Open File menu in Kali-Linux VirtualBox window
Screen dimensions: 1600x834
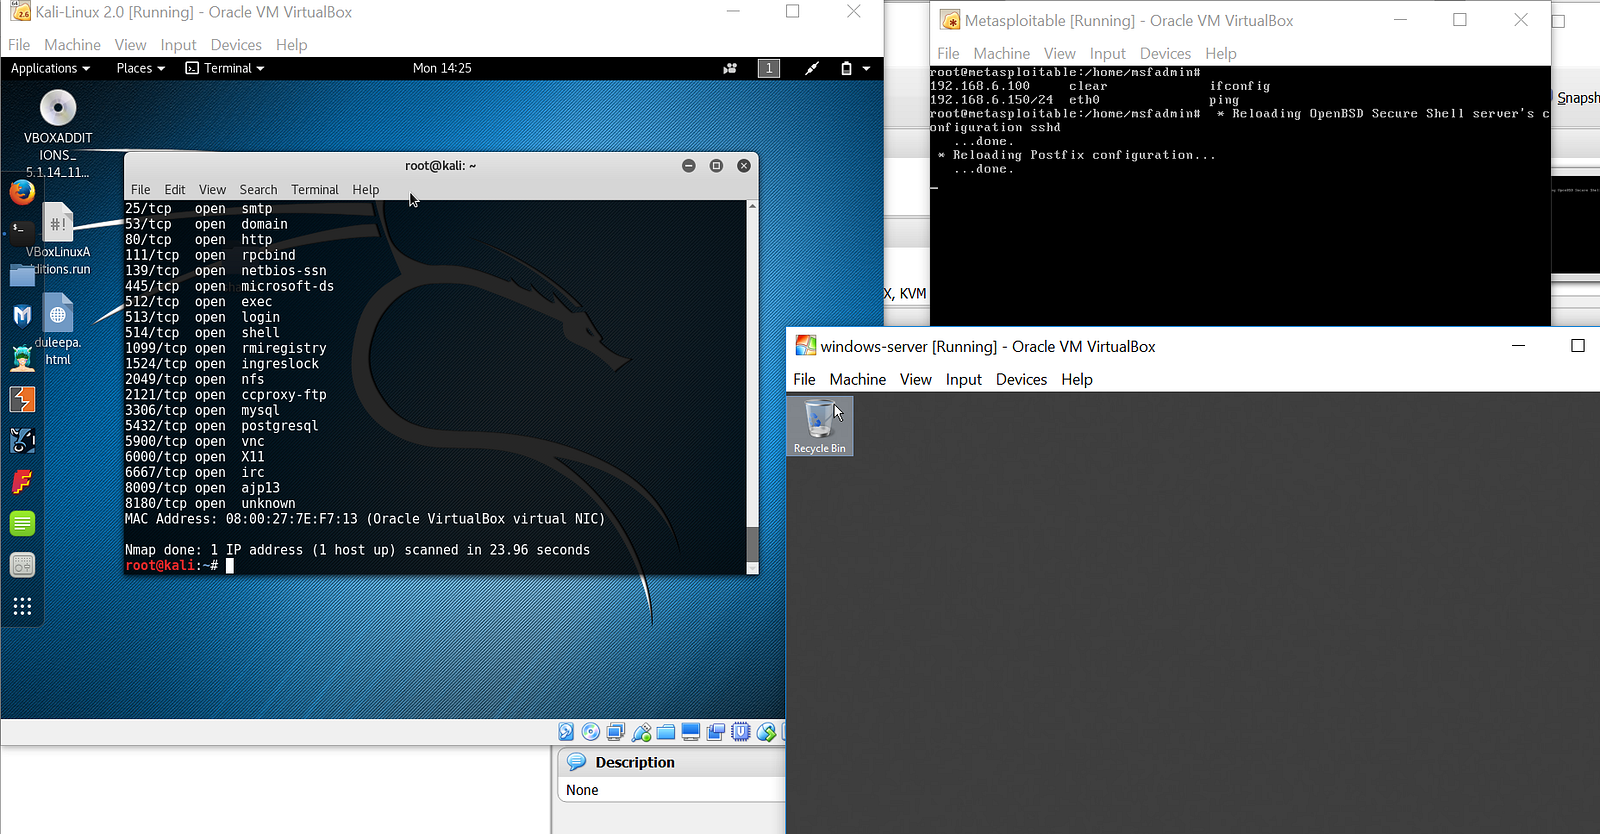pyautogui.click(x=19, y=45)
